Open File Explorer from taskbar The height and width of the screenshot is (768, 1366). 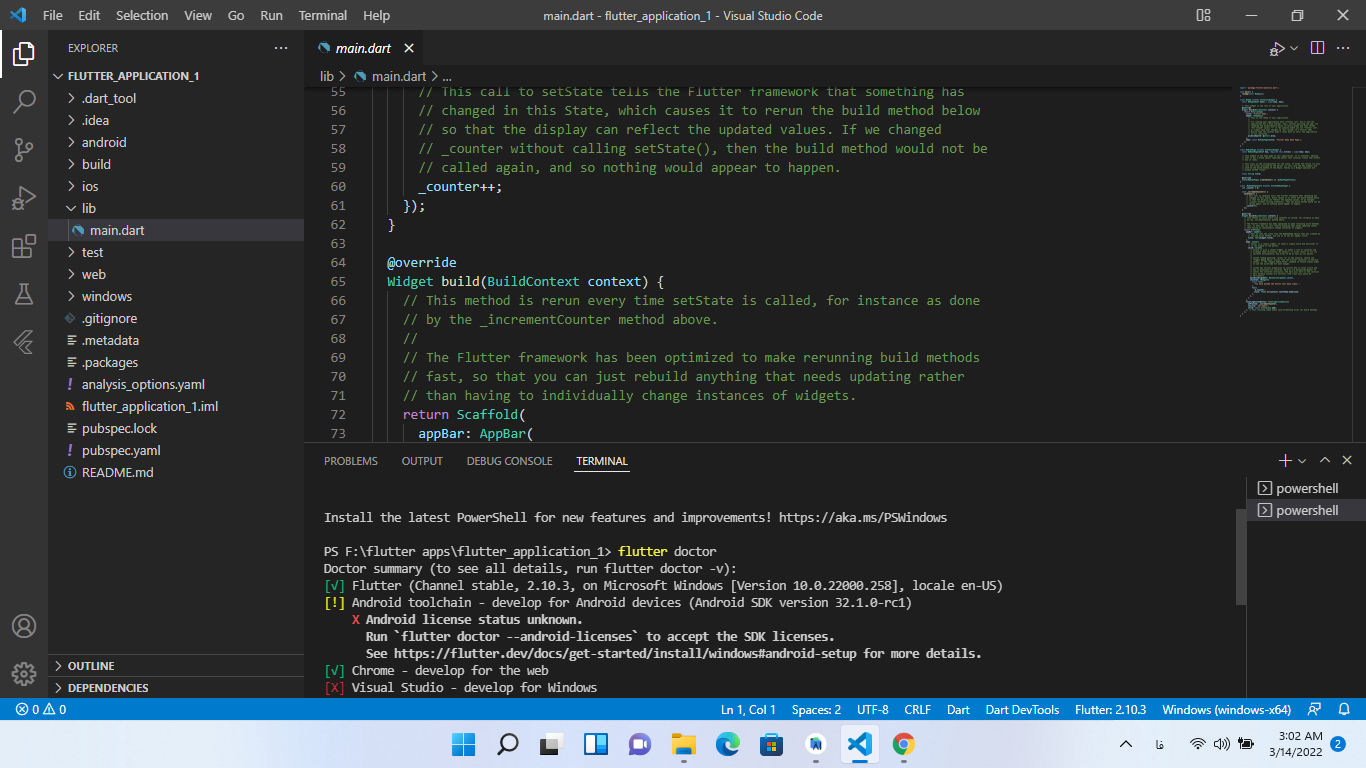pyautogui.click(x=684, y=744)
